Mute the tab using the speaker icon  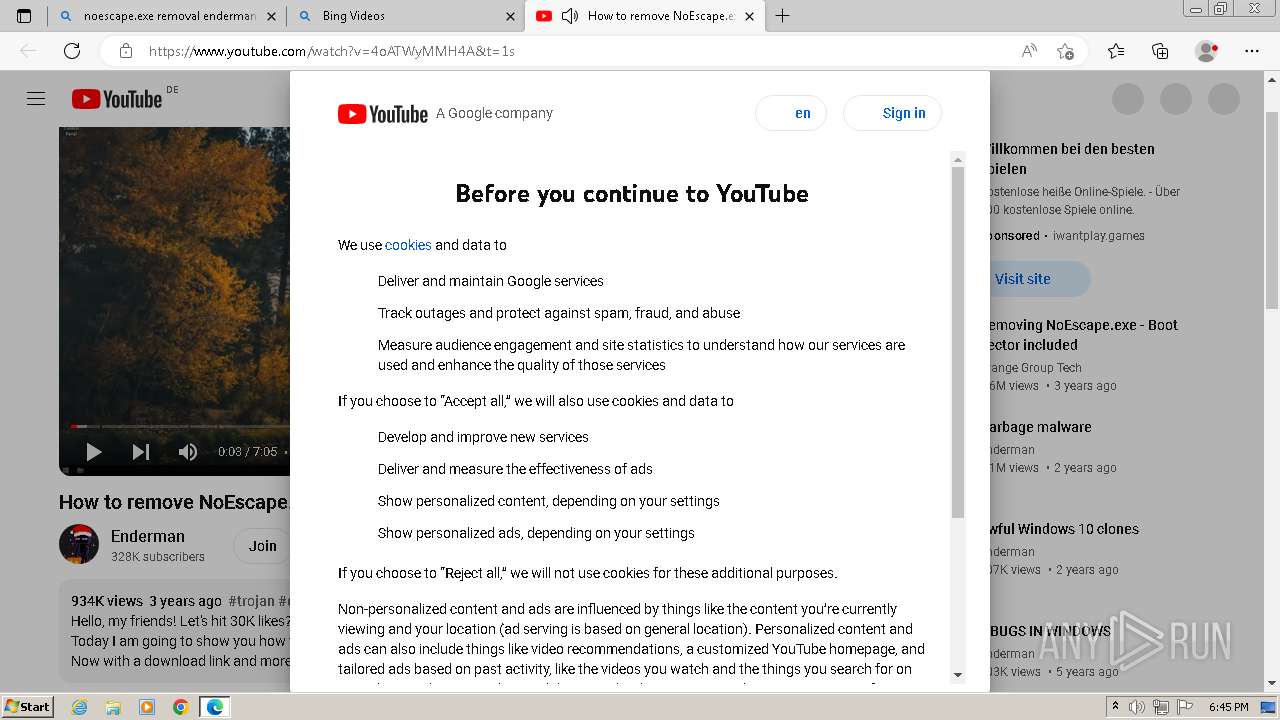pyautogui.click(x=570, y=16)
